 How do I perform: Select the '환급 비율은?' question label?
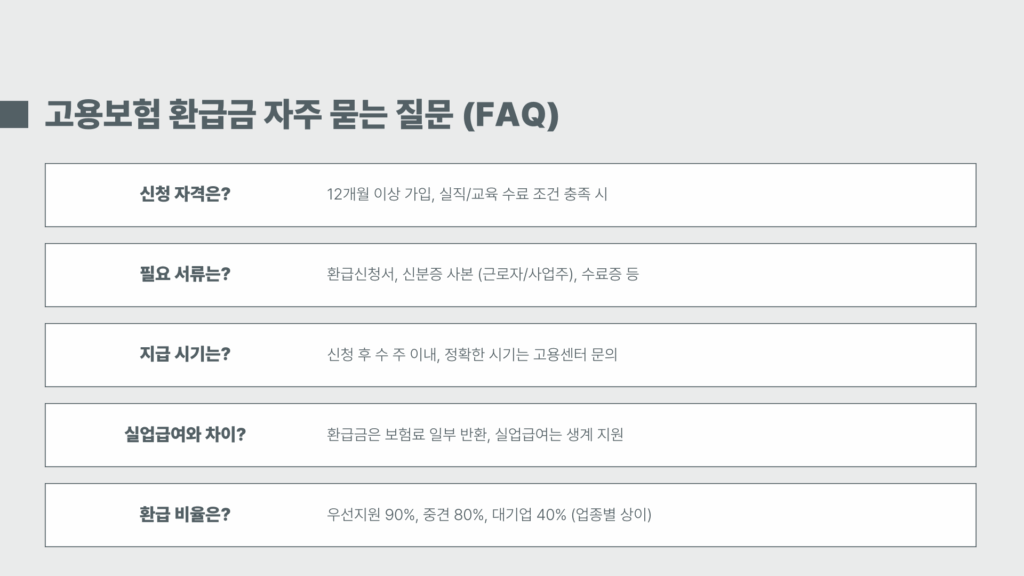click(185, 515)
